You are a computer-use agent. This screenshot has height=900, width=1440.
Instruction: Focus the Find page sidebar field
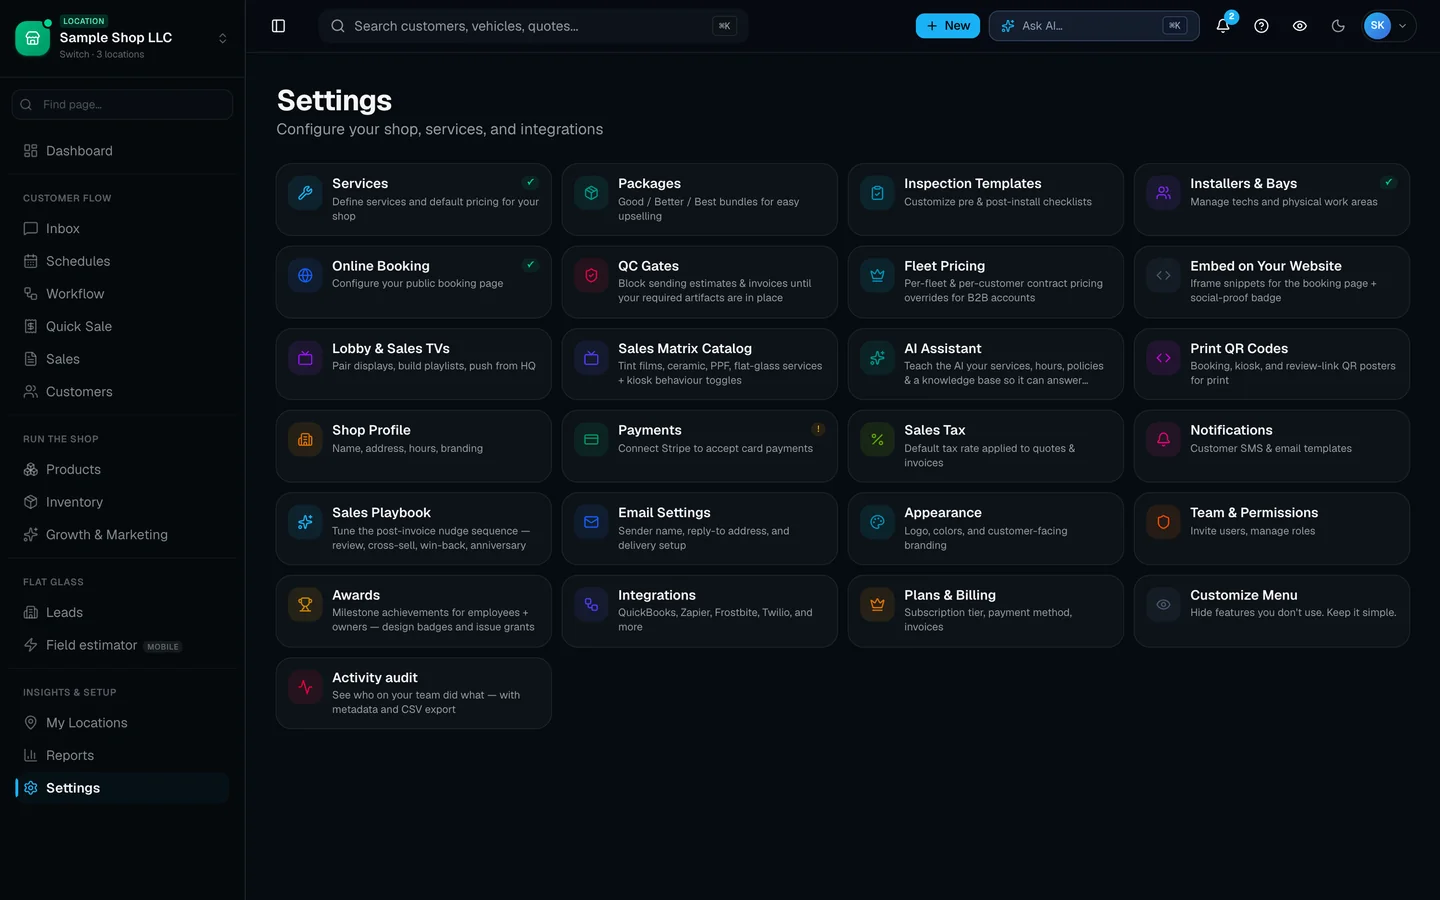[122, 104]
